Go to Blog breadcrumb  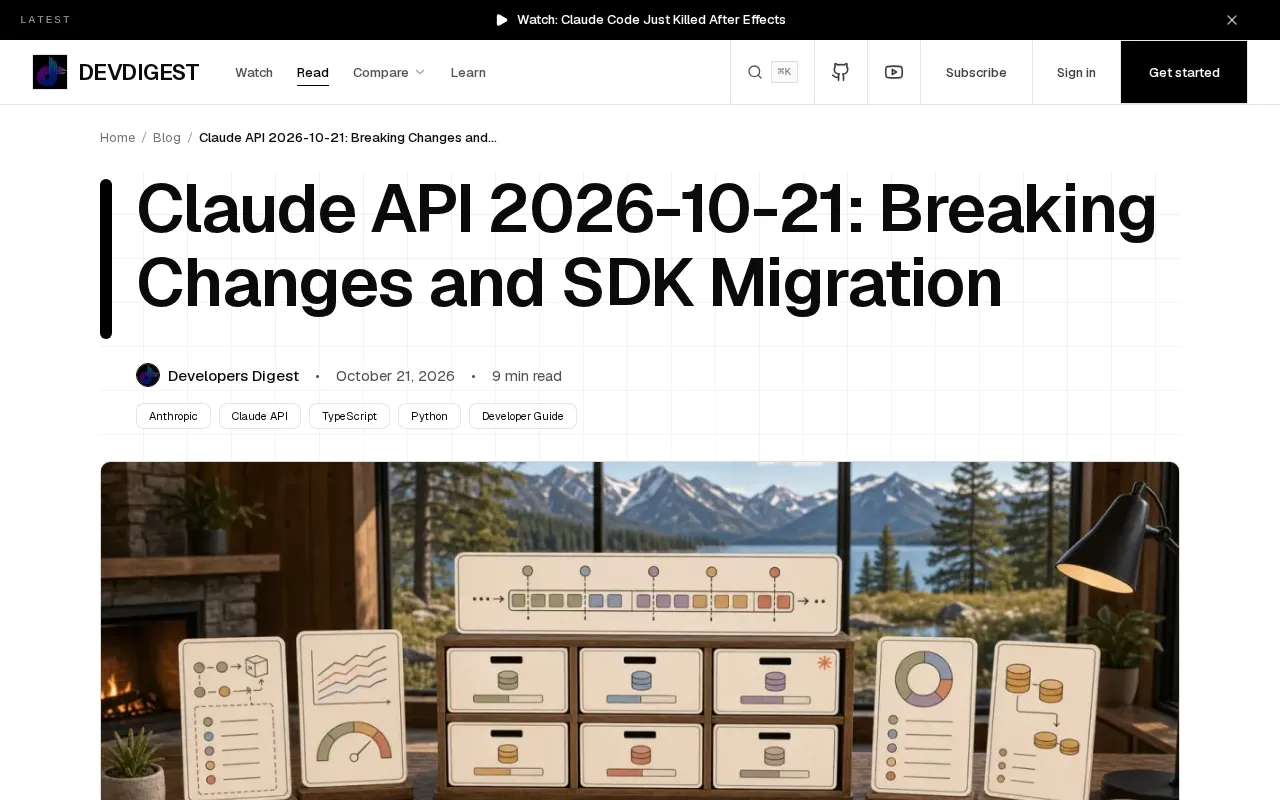[x=167, y=137]
